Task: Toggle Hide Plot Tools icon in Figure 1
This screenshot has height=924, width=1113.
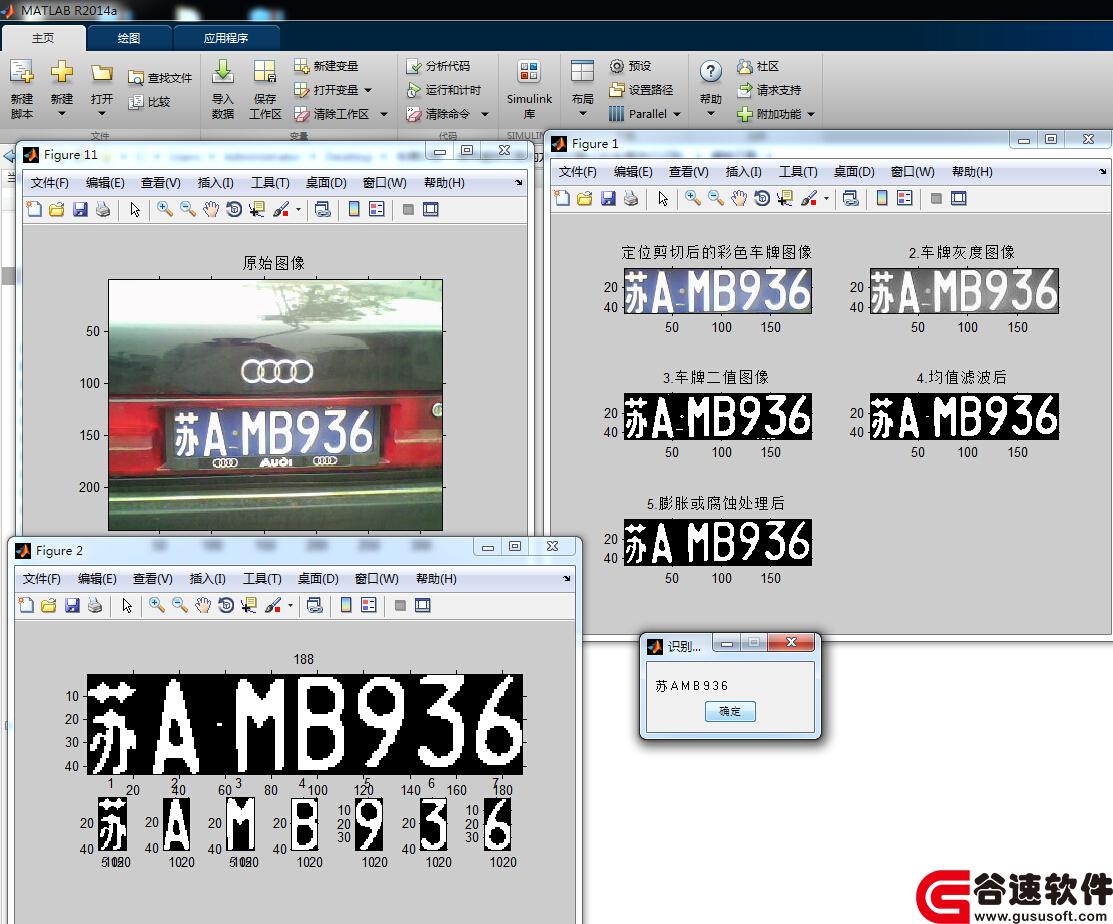Action: 936,199
